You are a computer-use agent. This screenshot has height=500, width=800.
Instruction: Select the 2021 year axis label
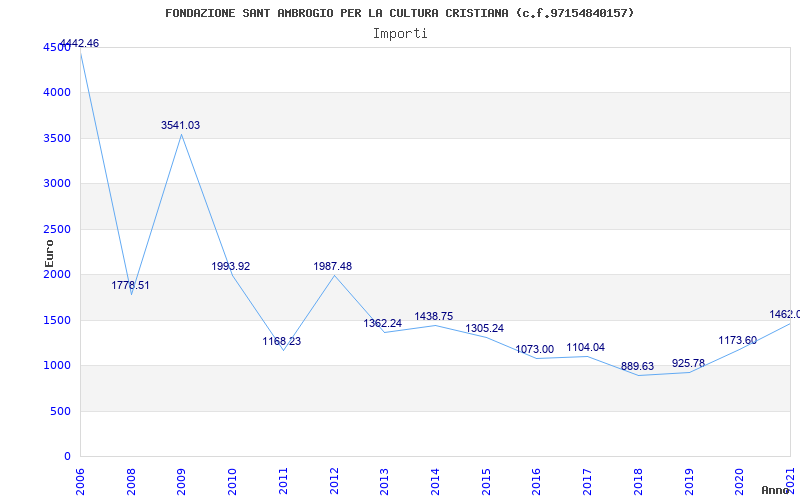pyautogui.click(x=791, y=479)
